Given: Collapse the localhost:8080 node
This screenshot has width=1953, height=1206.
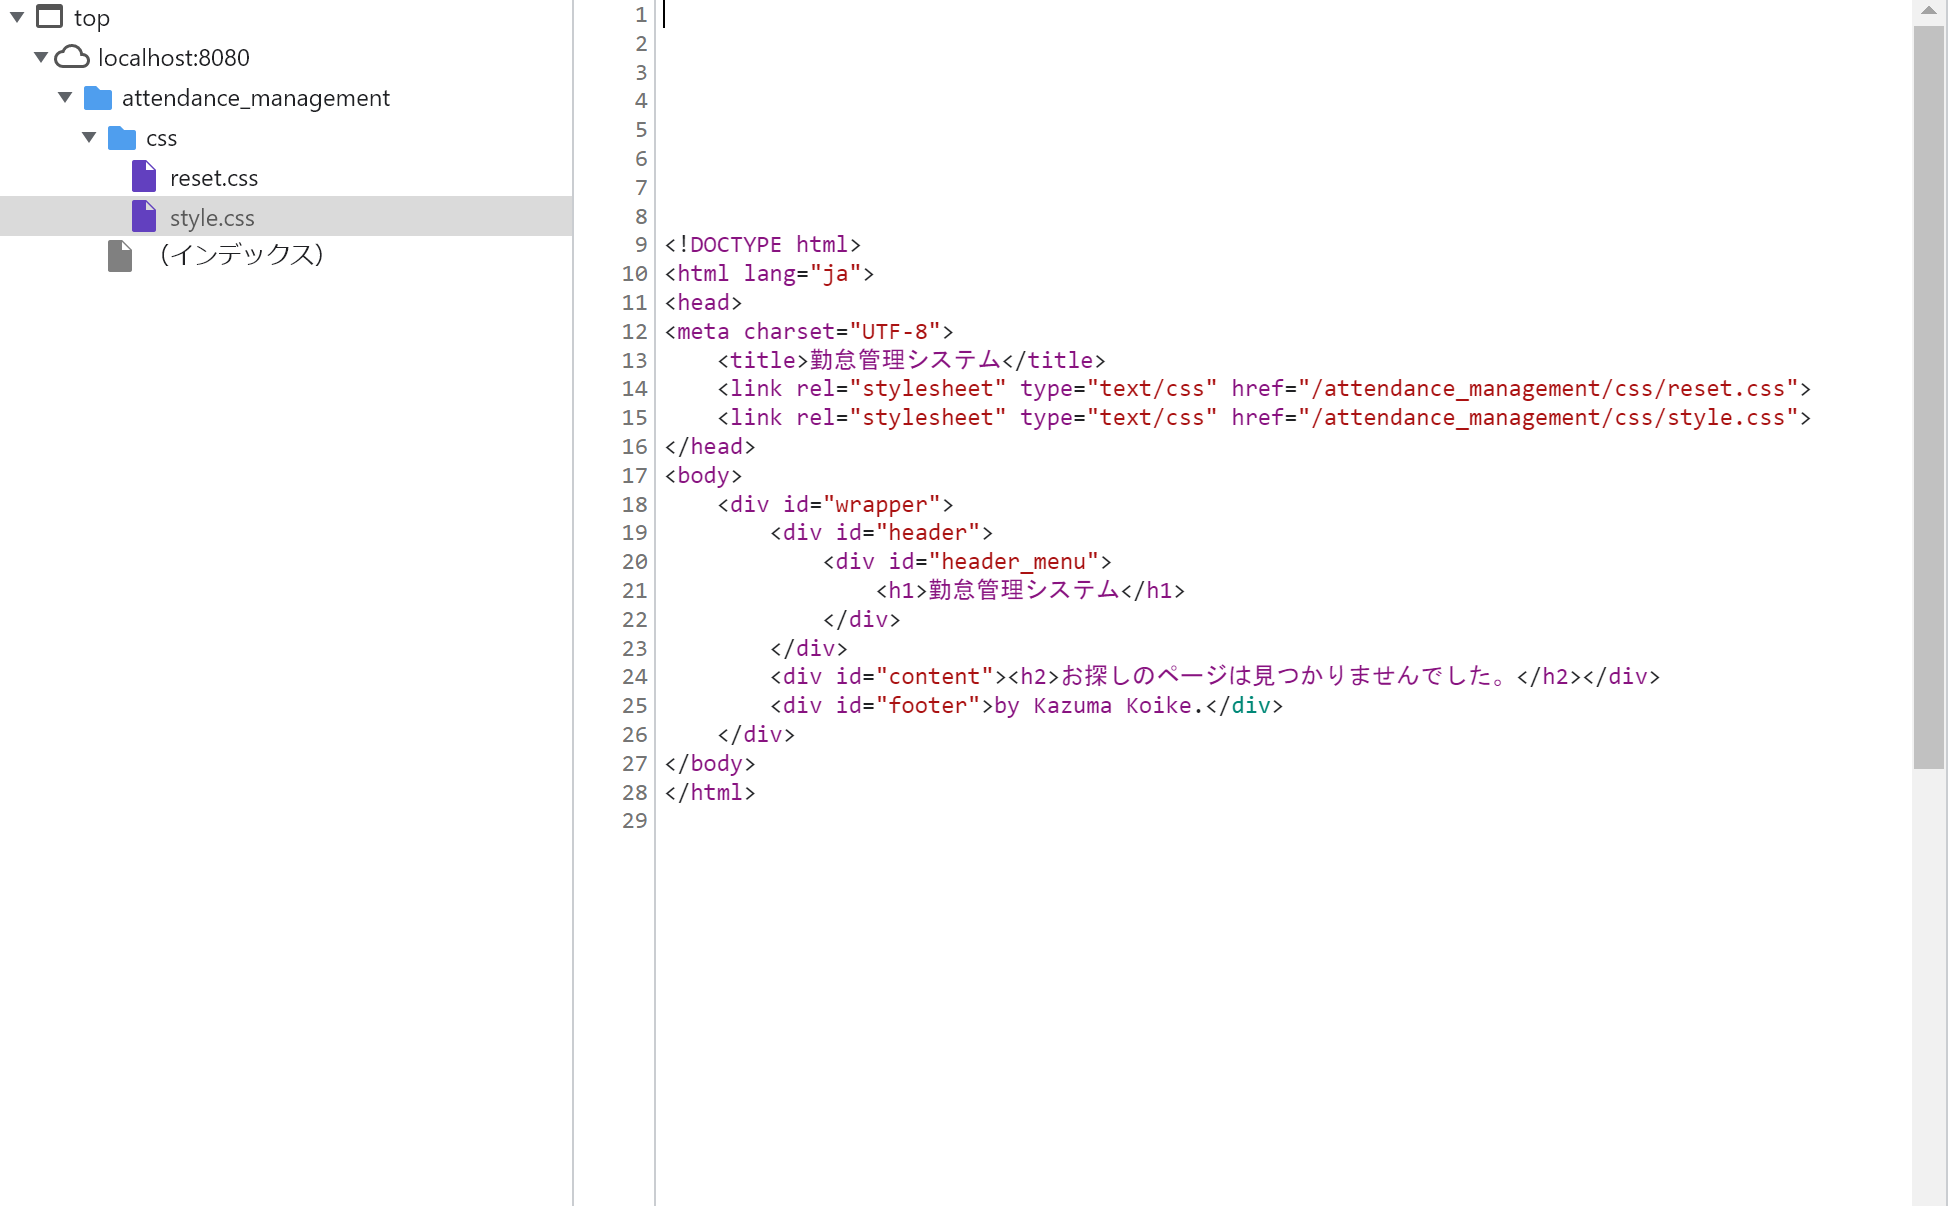Looking at the screenshot, I should pyautogui.click(x=40, y=57).
